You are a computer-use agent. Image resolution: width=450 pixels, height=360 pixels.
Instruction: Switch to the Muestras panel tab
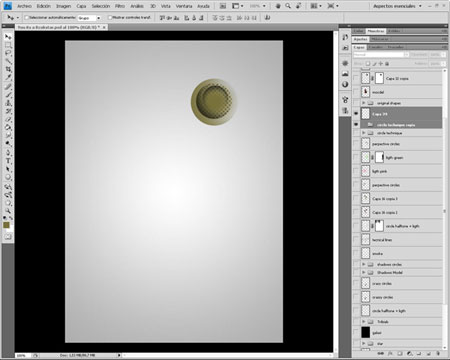[376, 31]
